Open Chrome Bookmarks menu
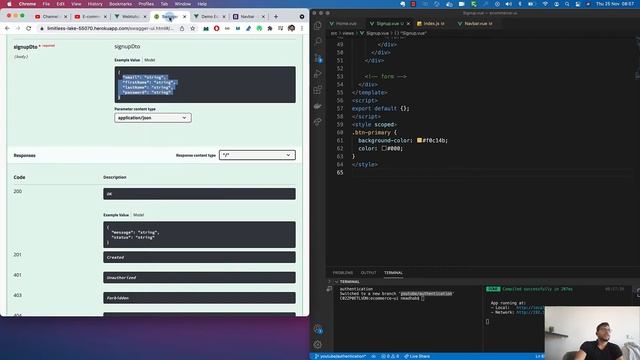Image resolution: width=640 pixels, height=360 pixels. [120, 4]
